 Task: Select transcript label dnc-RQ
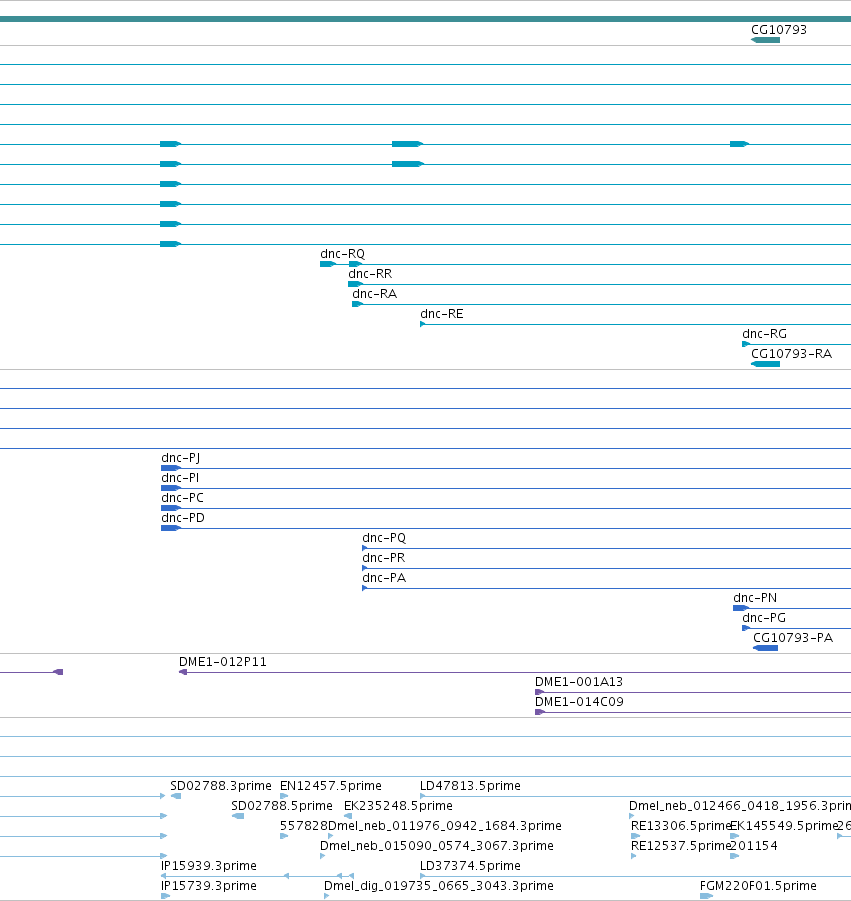pyautogui.click(x=342, y=254)
